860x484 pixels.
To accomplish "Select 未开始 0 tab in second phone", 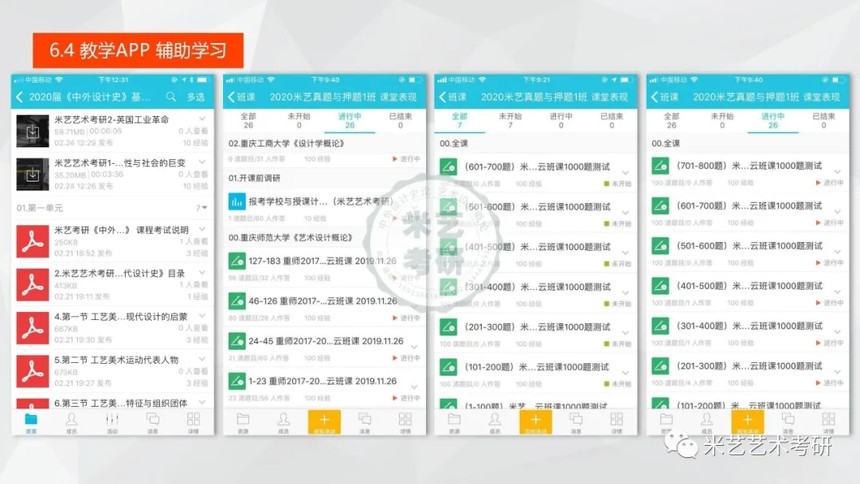I will pyautogui.click(x=299, y=121).
